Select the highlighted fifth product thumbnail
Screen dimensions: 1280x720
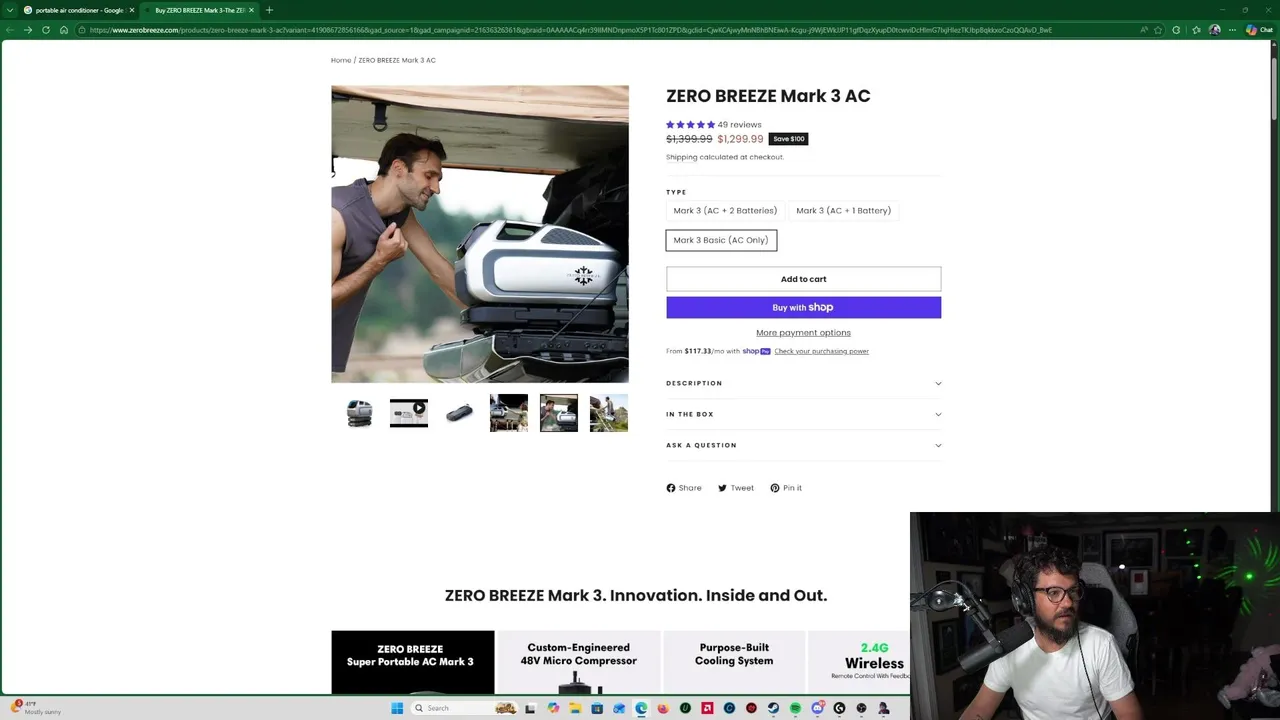pos(559,413)
